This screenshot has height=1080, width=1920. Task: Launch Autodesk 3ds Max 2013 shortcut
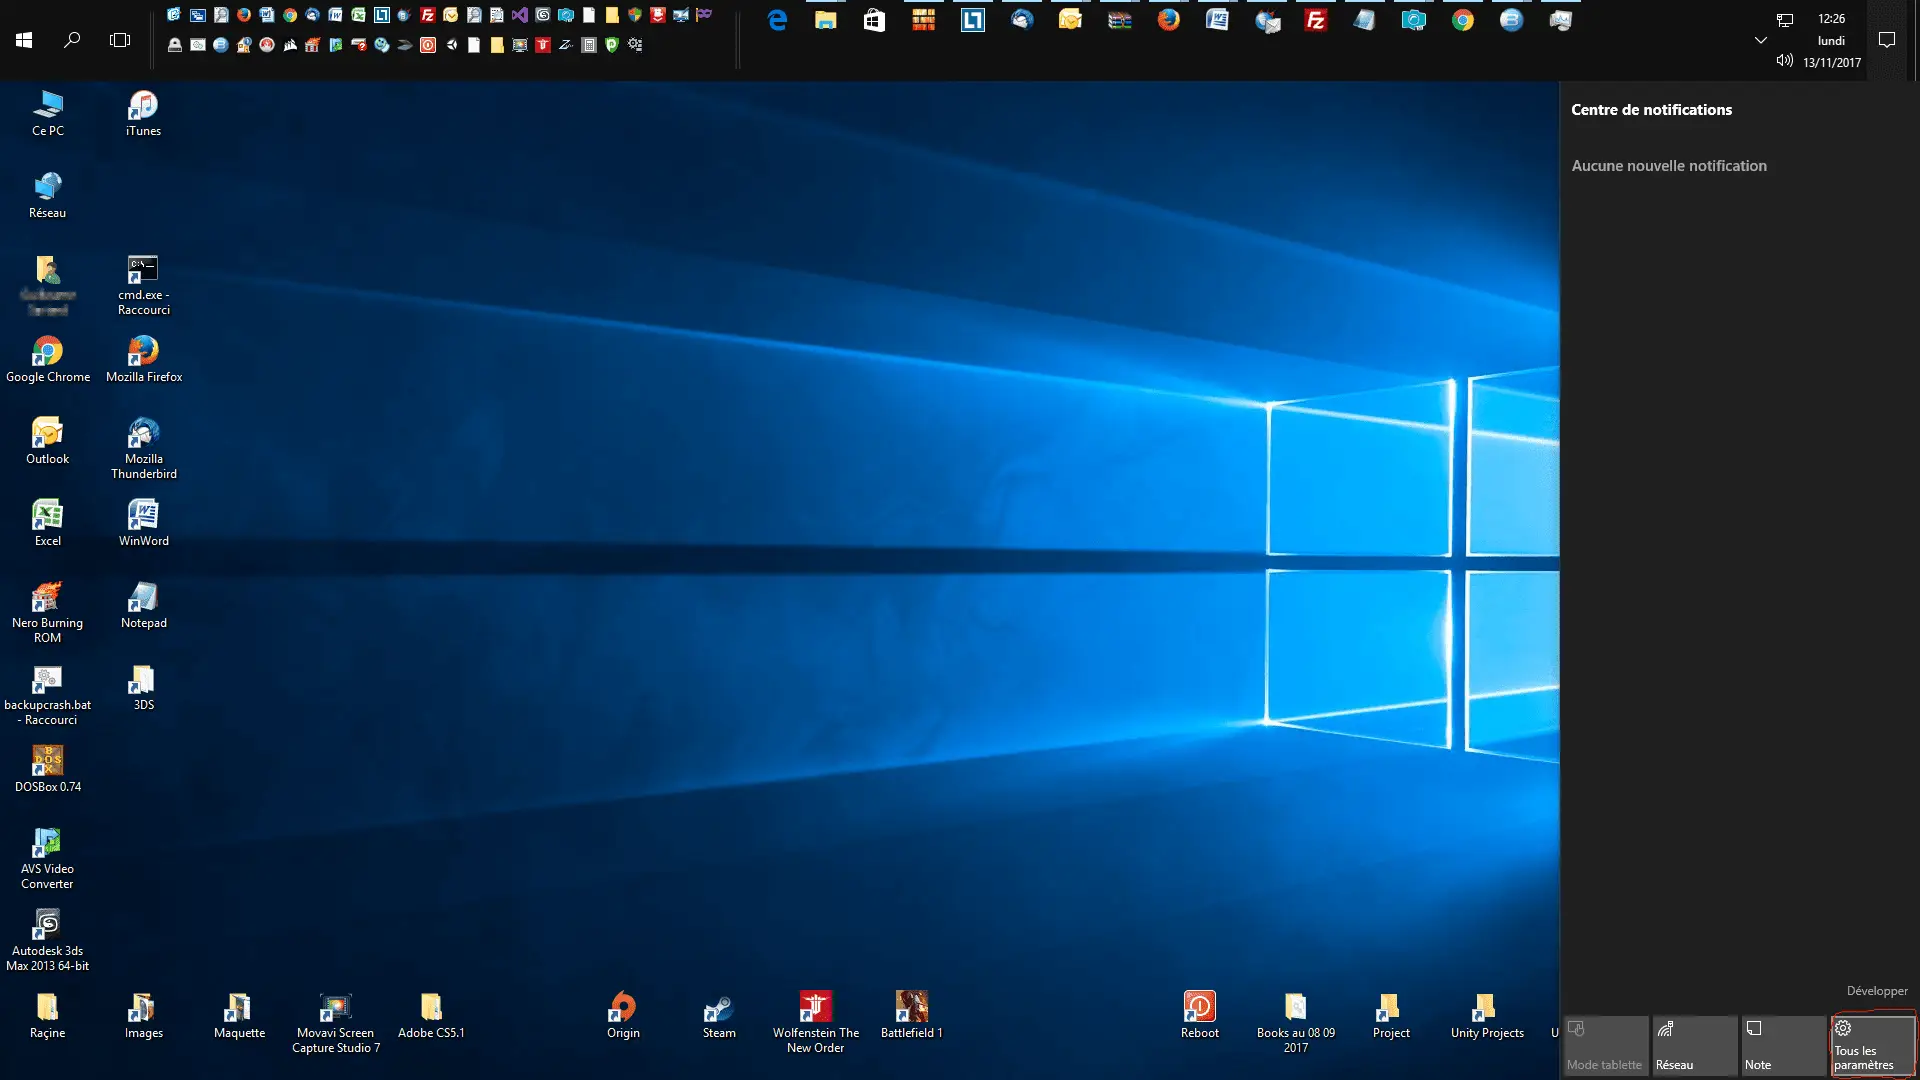[x=47, y=940]
